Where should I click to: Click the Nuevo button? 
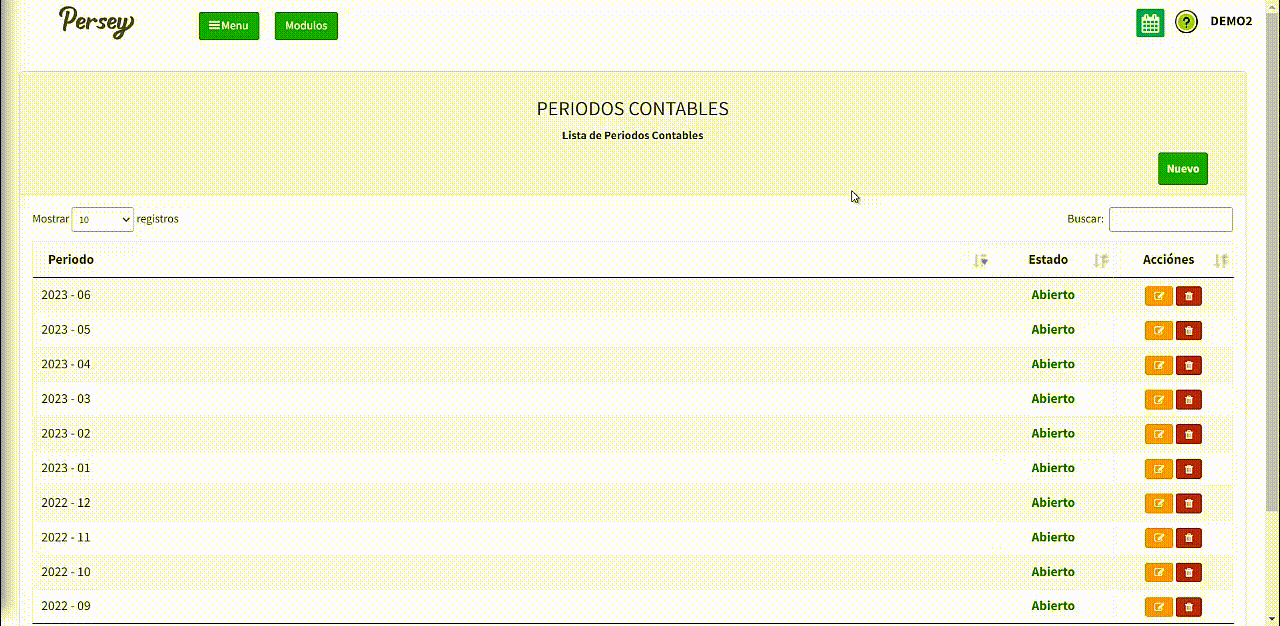coord(1182,169)
